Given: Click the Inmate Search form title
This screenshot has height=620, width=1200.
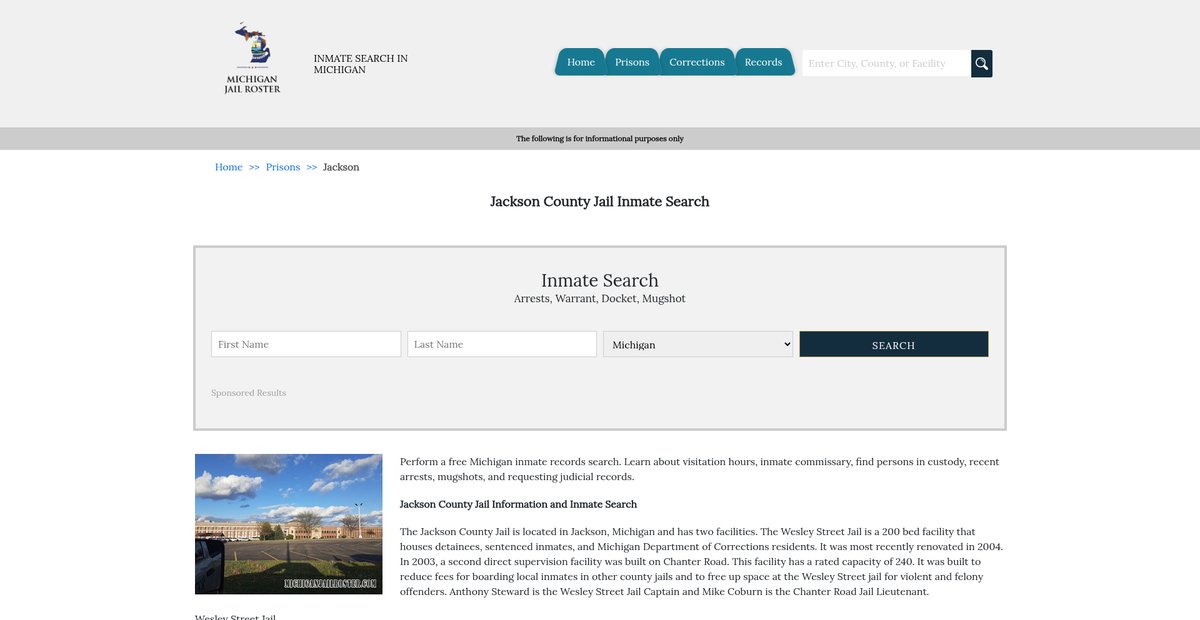Looking at the screenshot, I should tap(600, 280).
